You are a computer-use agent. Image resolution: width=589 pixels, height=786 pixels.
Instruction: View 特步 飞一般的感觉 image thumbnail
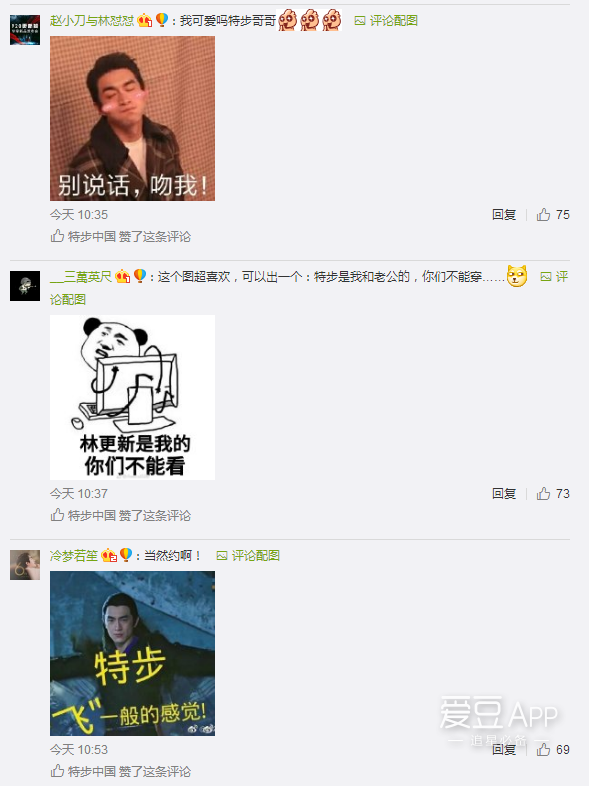click(x=132, y=654)
